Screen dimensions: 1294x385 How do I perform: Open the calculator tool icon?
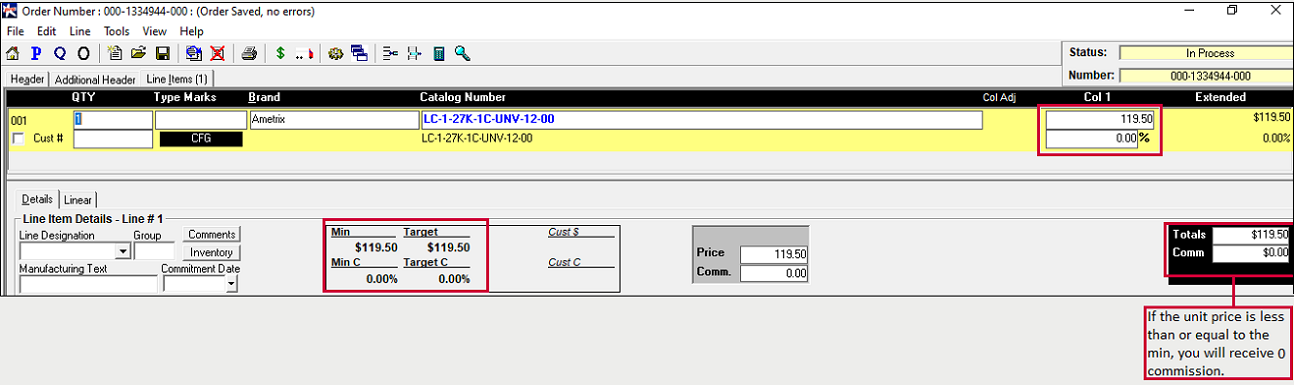[x=438, y=53]
